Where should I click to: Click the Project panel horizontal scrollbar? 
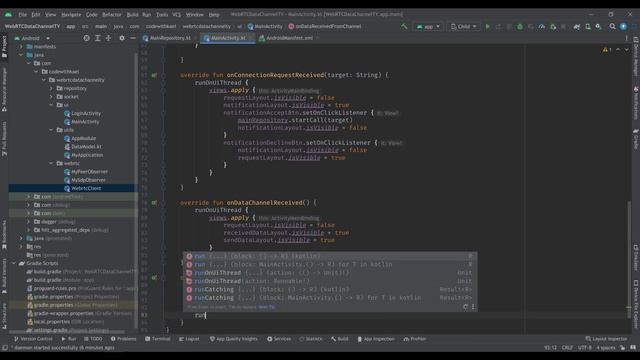[x=67, y=331]
